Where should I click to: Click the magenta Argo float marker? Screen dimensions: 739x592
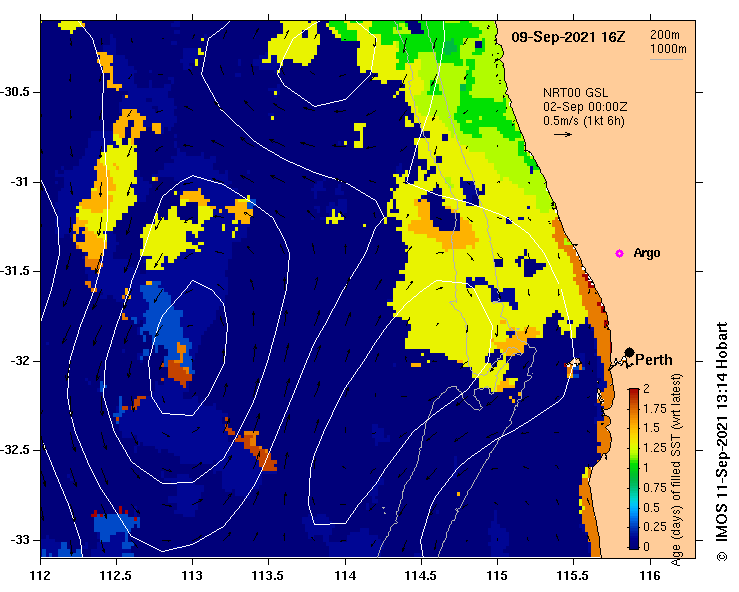click(x=619, y=254)
